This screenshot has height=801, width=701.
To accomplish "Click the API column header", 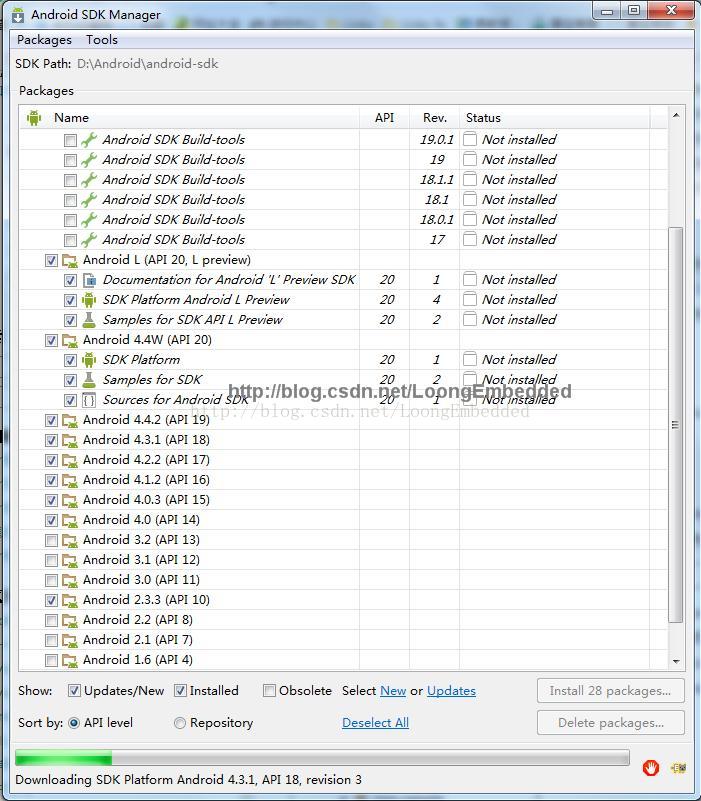I will click(384, 117).
